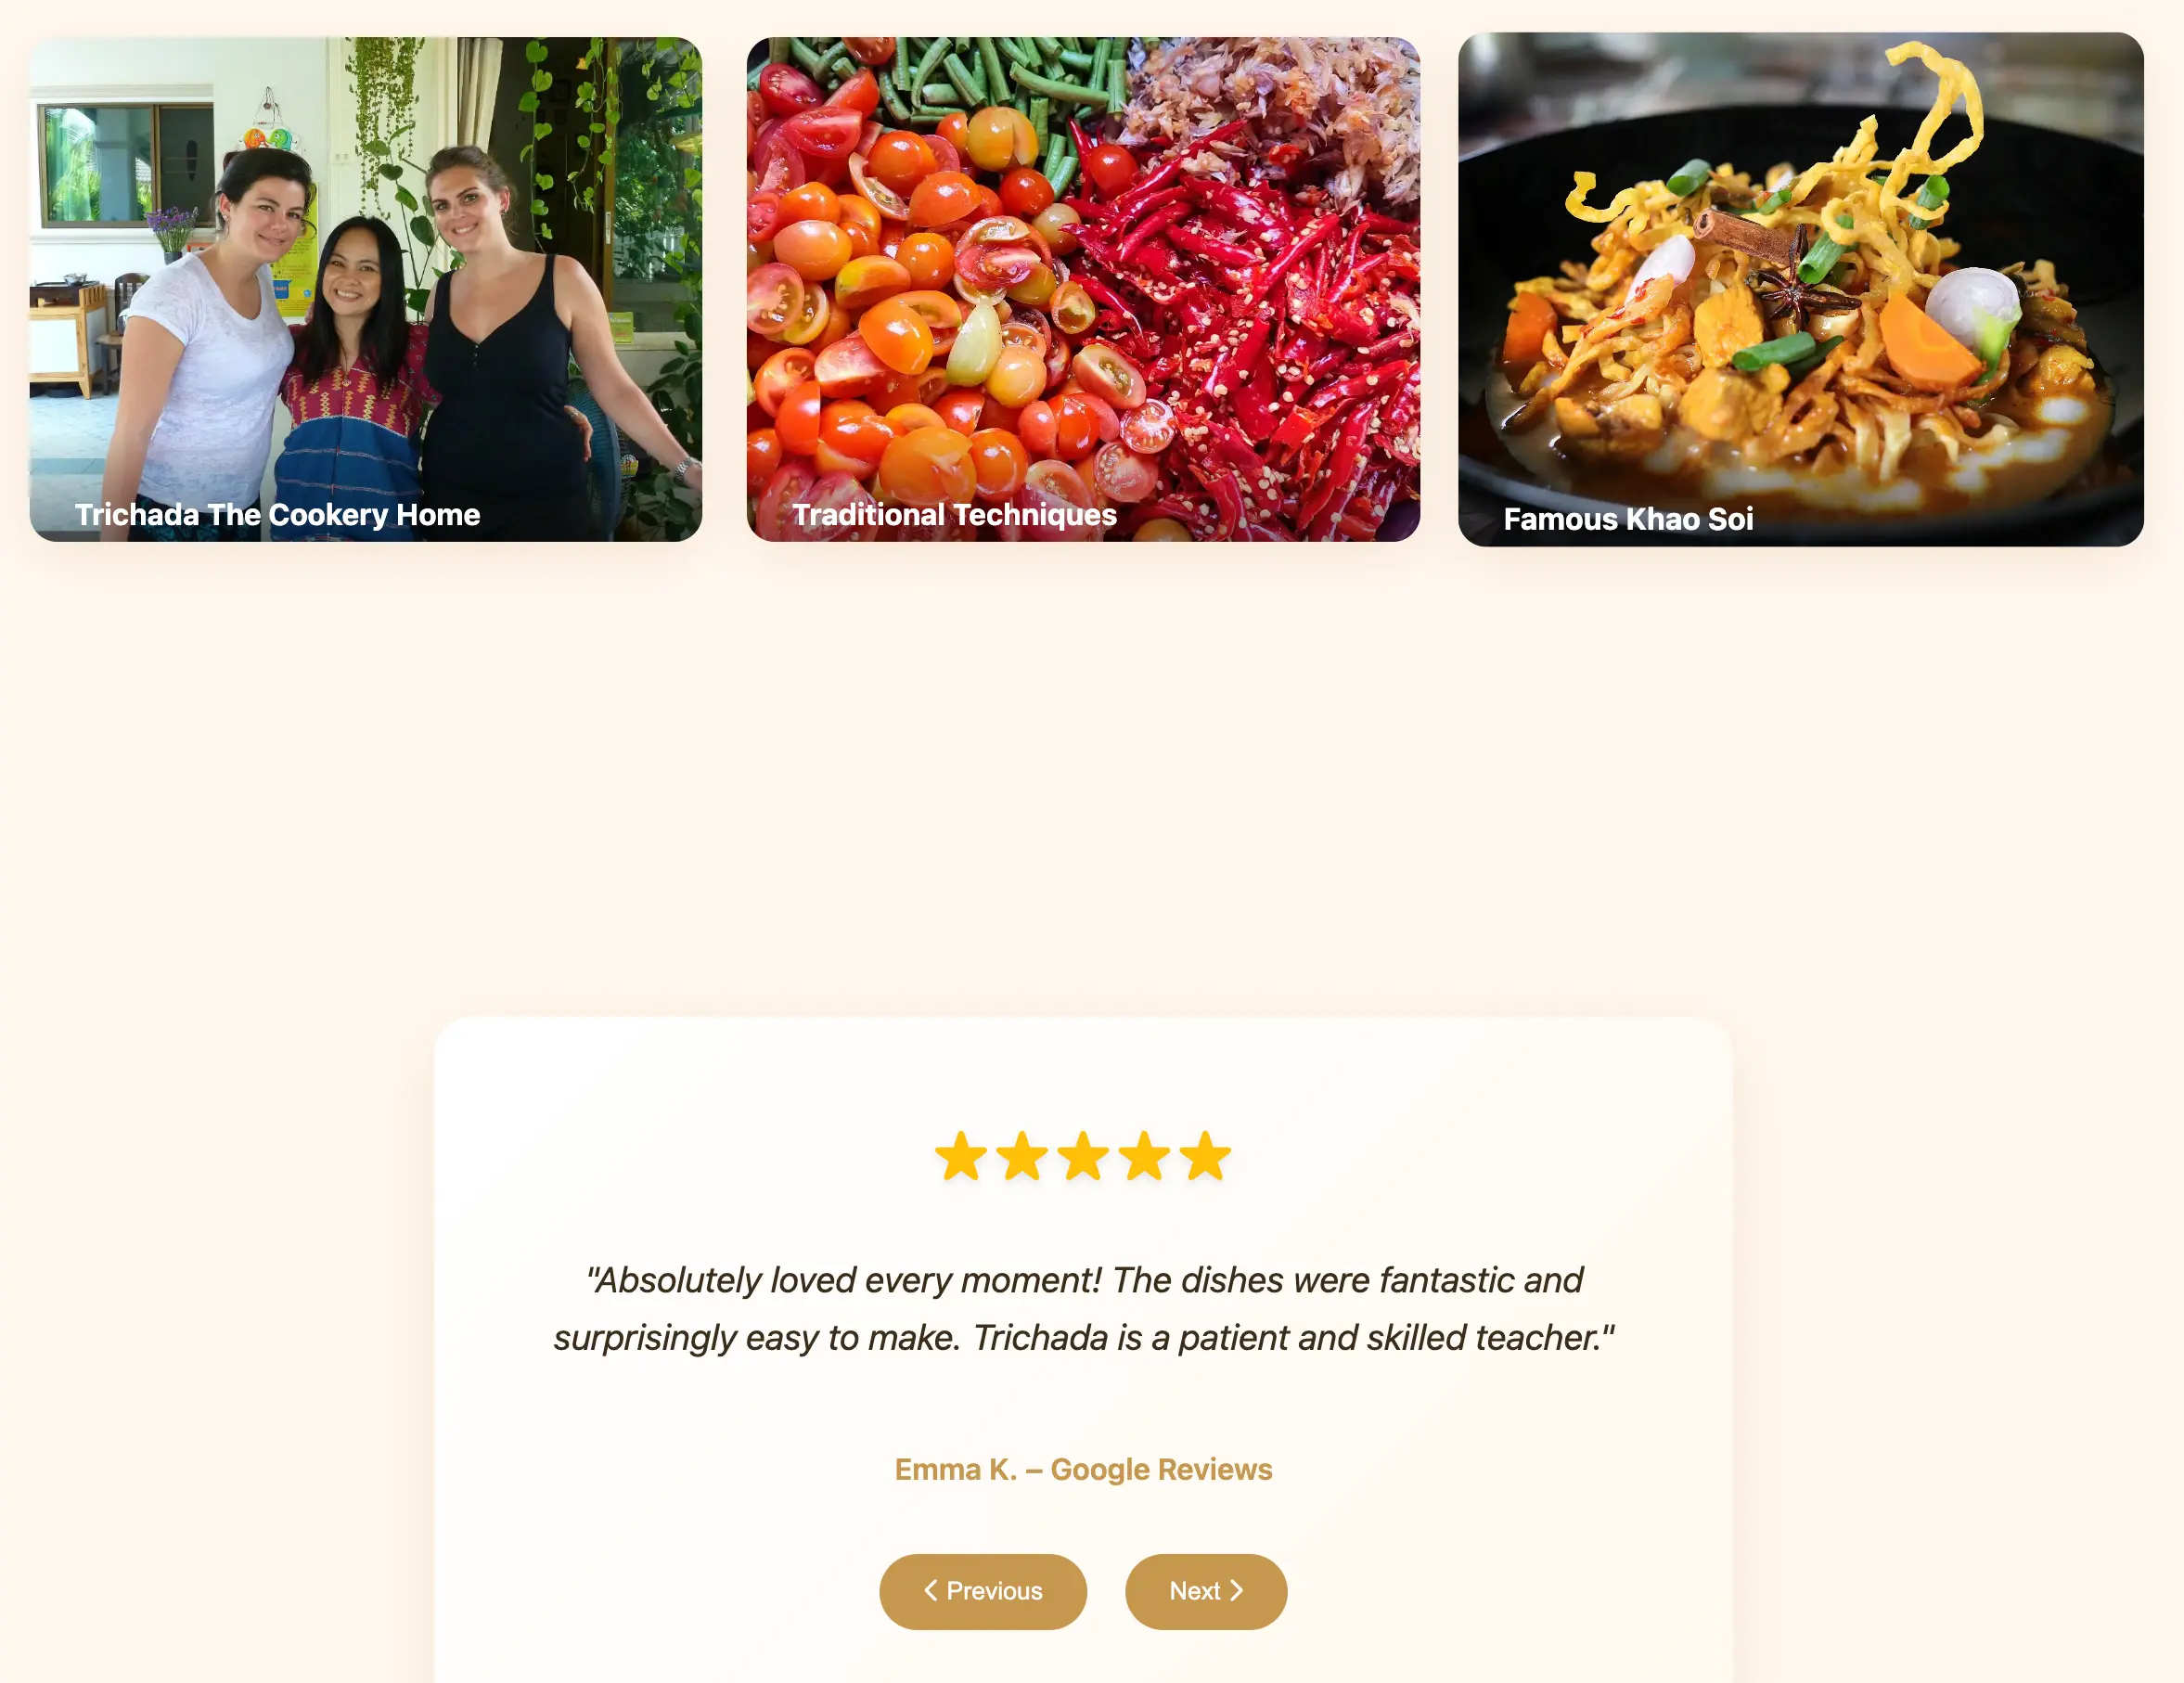The width and height of the screenshot is (2184, 1683).
Task: Click the 'Famous Khao Soi' caption text
Action: [1628, 519]
